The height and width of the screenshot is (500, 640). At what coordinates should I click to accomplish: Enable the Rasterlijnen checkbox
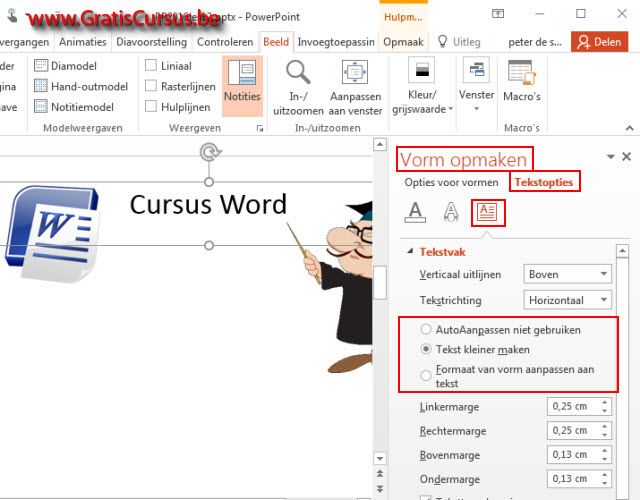pyautogui.click(x=151, y=86)
